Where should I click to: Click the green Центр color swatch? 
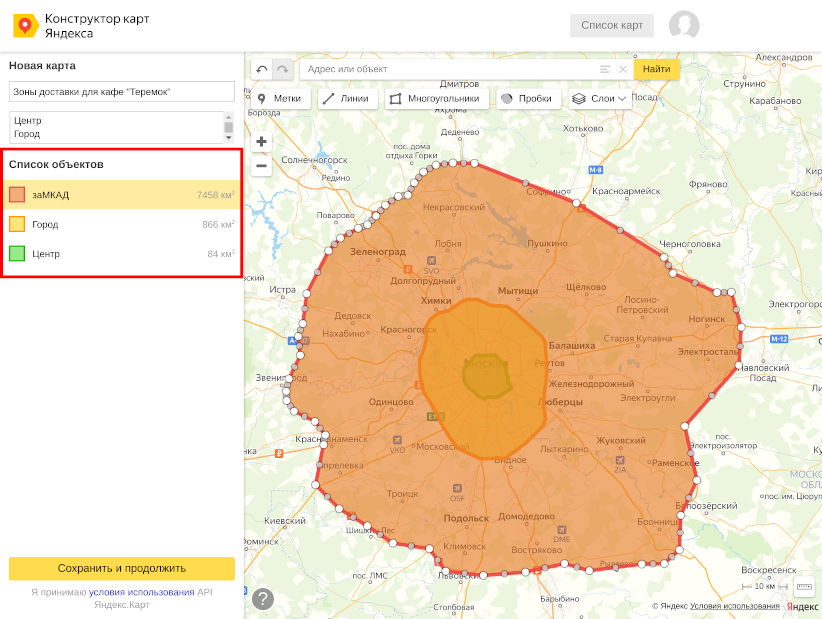(x=17, y=254)
